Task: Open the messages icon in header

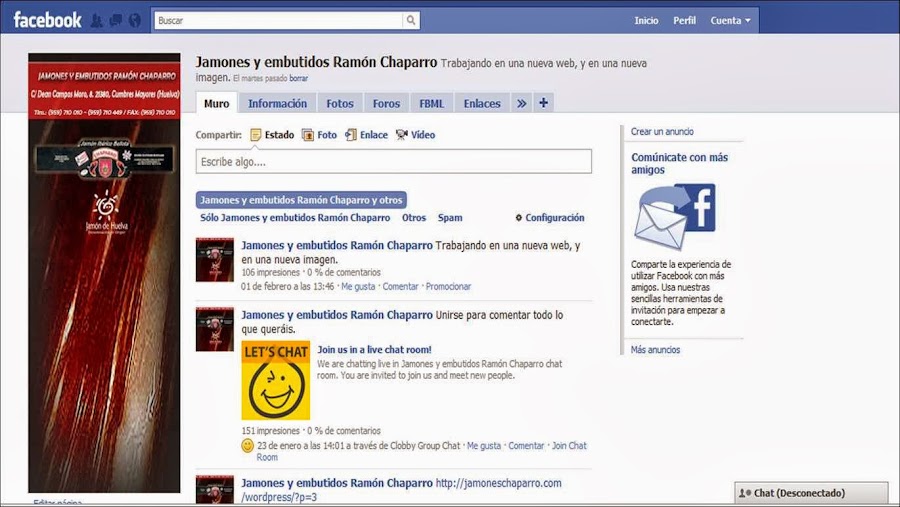Action: pyautogui.click(x=115, y=21)
